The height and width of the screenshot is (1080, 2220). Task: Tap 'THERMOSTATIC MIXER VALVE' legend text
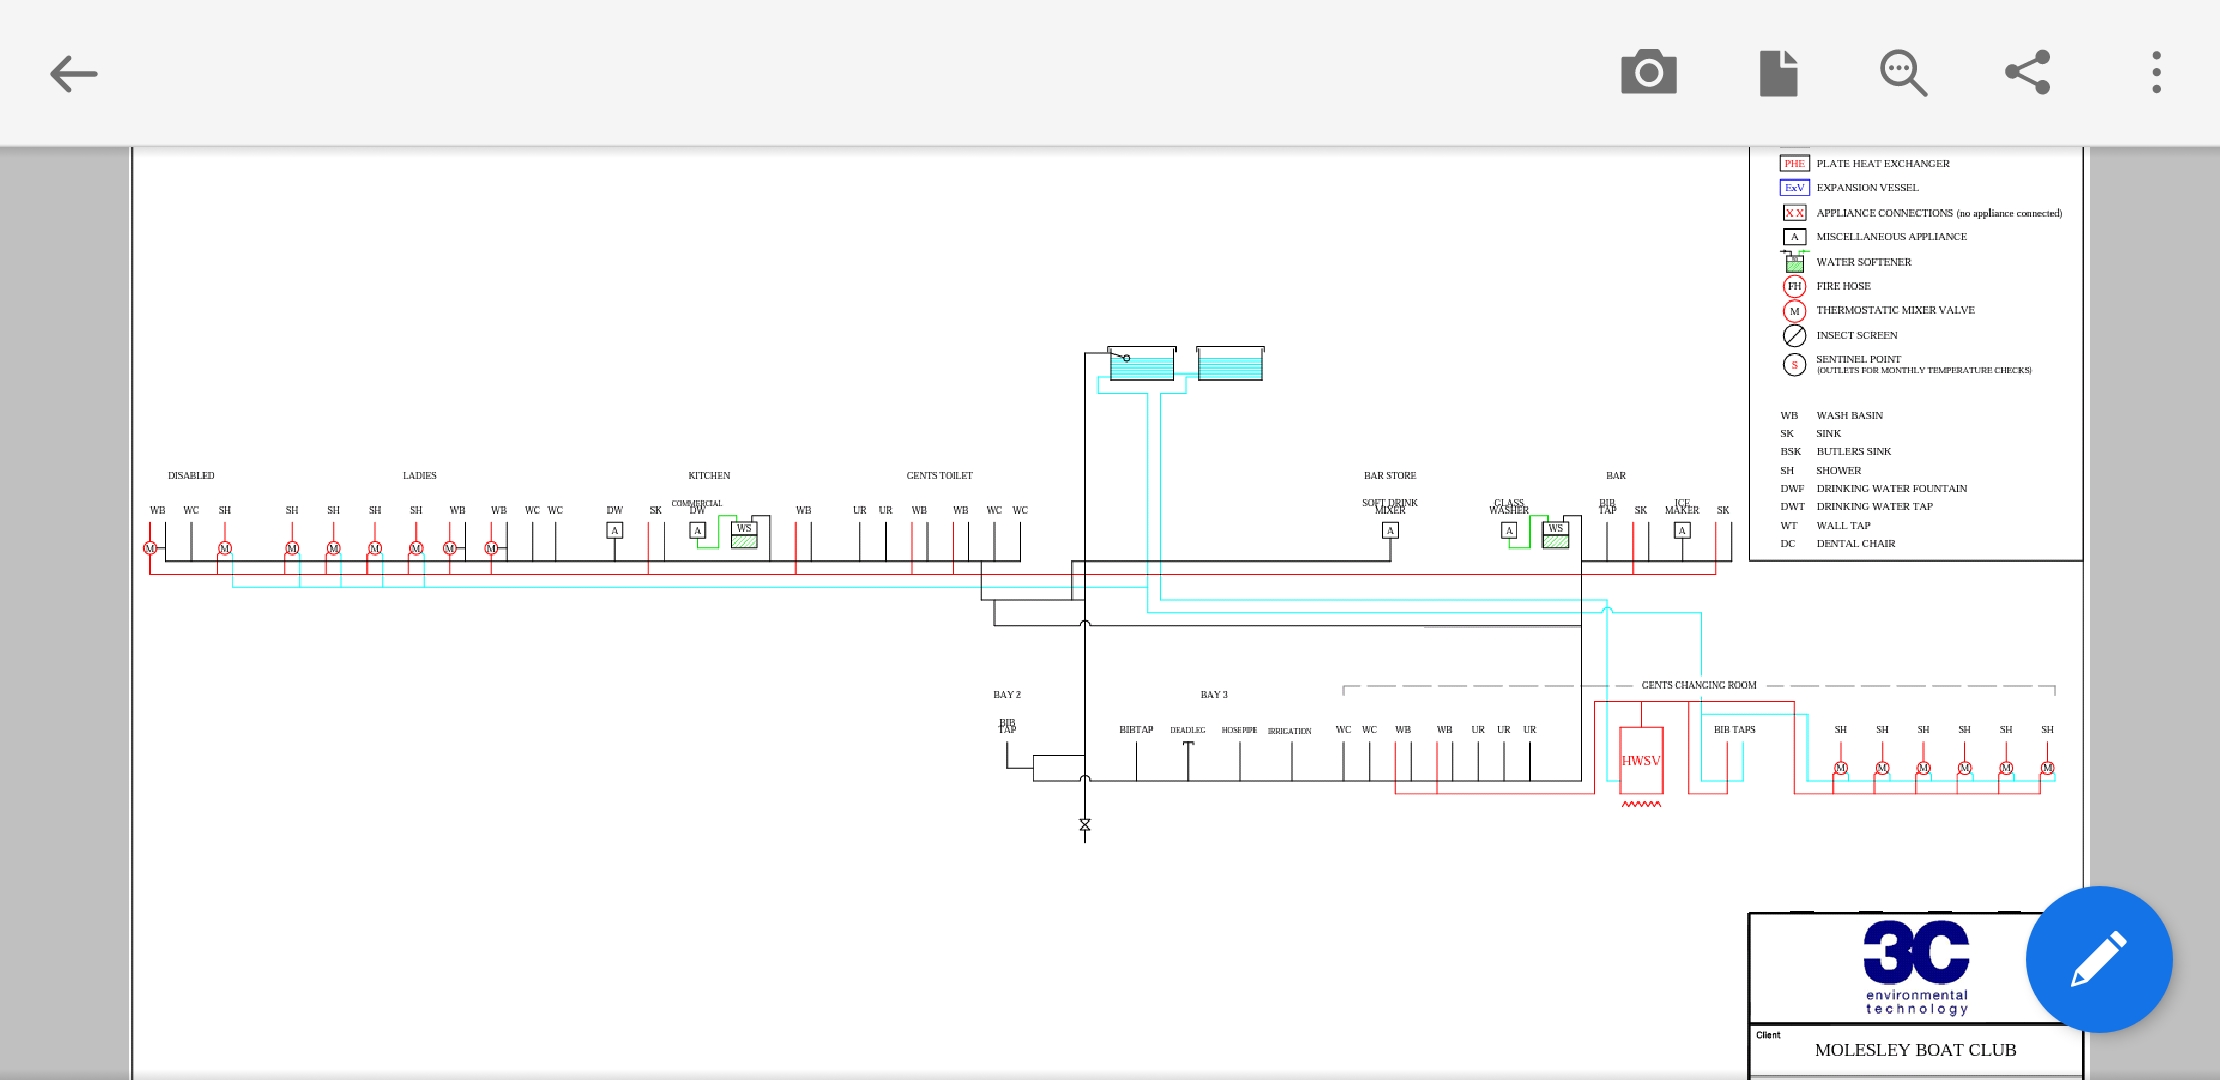point(1896,310)
